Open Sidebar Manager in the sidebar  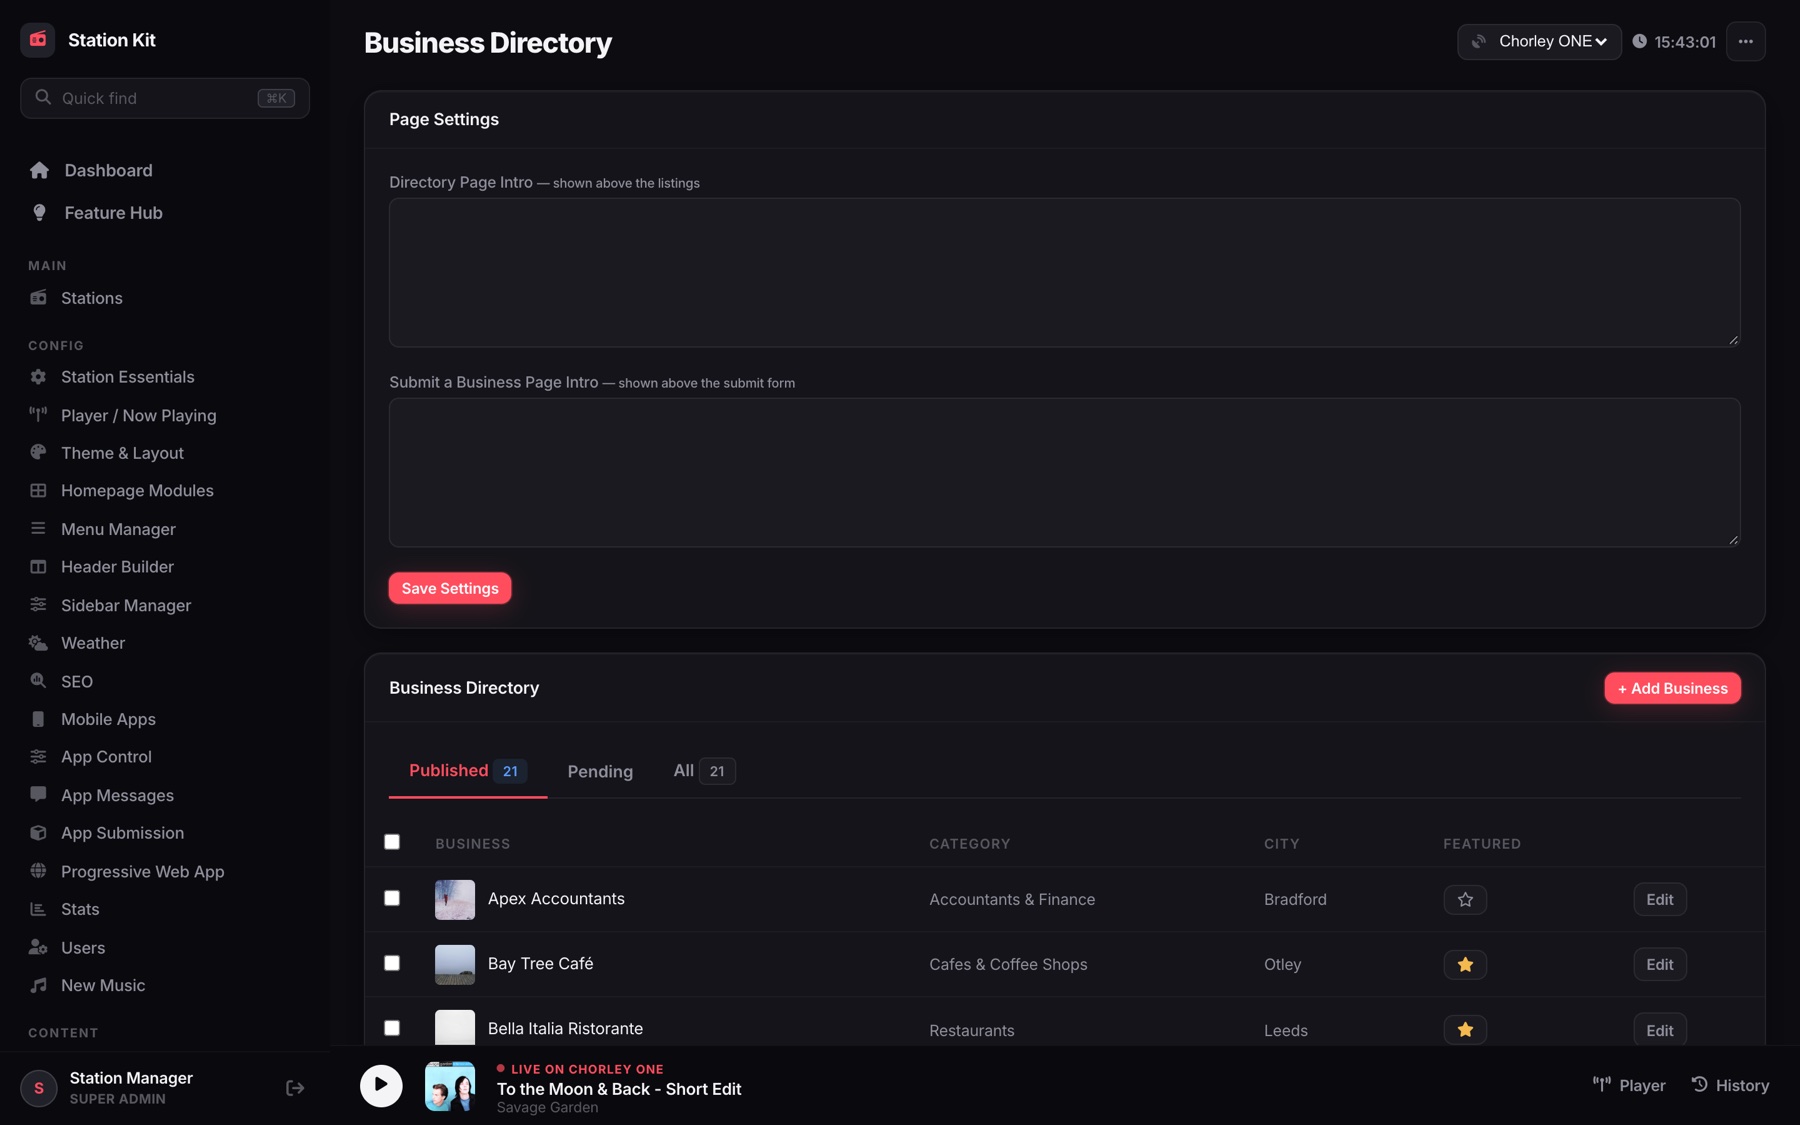point(126,605)
